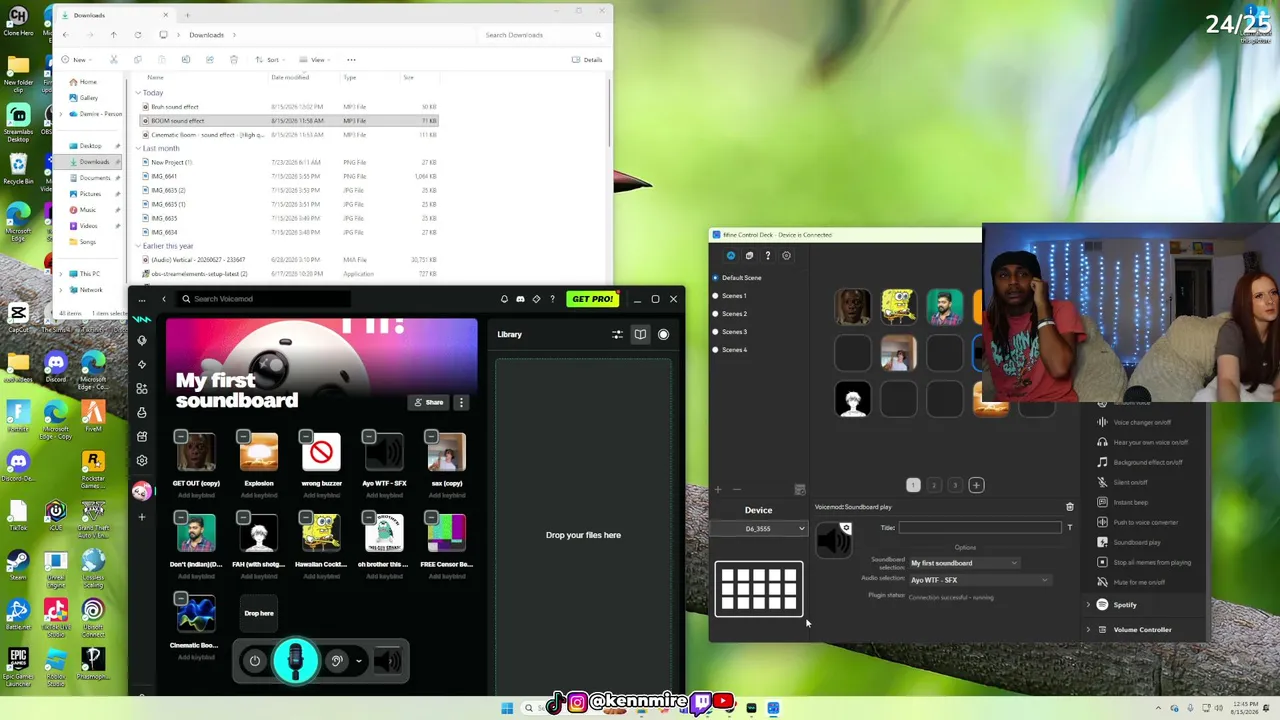Click the New button in Explorer
Image resolution: width=1280 pixels, height=720 pixels.
click(75, 60)
